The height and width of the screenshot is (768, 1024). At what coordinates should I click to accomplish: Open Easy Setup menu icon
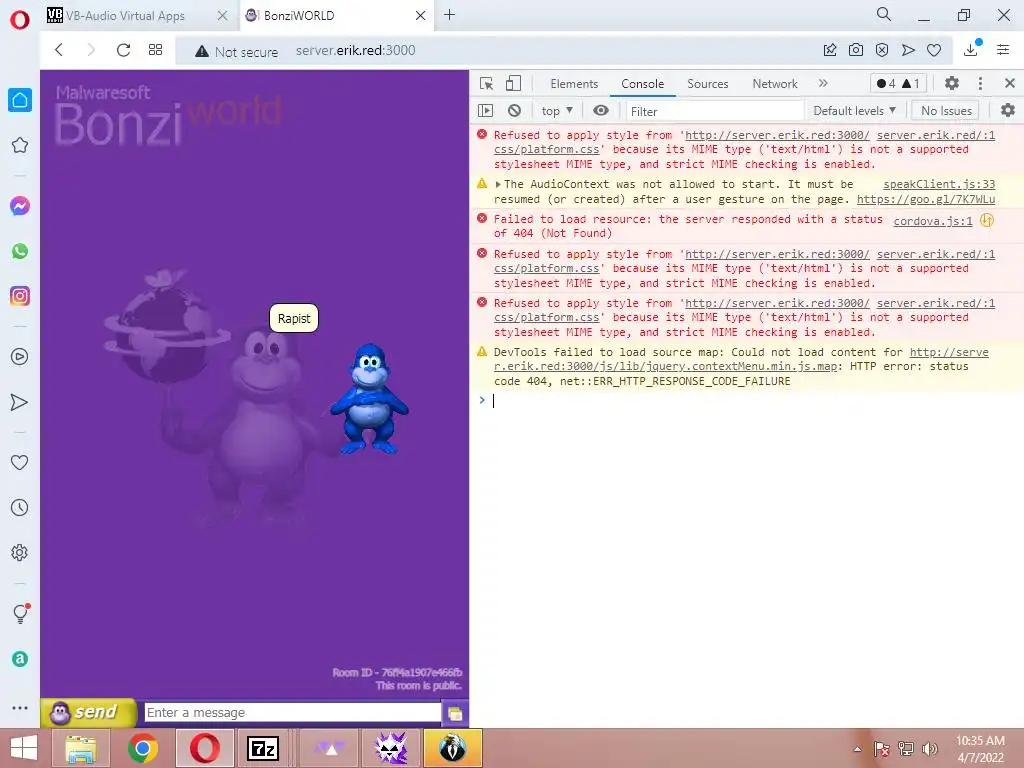(x=1003, y=50)
